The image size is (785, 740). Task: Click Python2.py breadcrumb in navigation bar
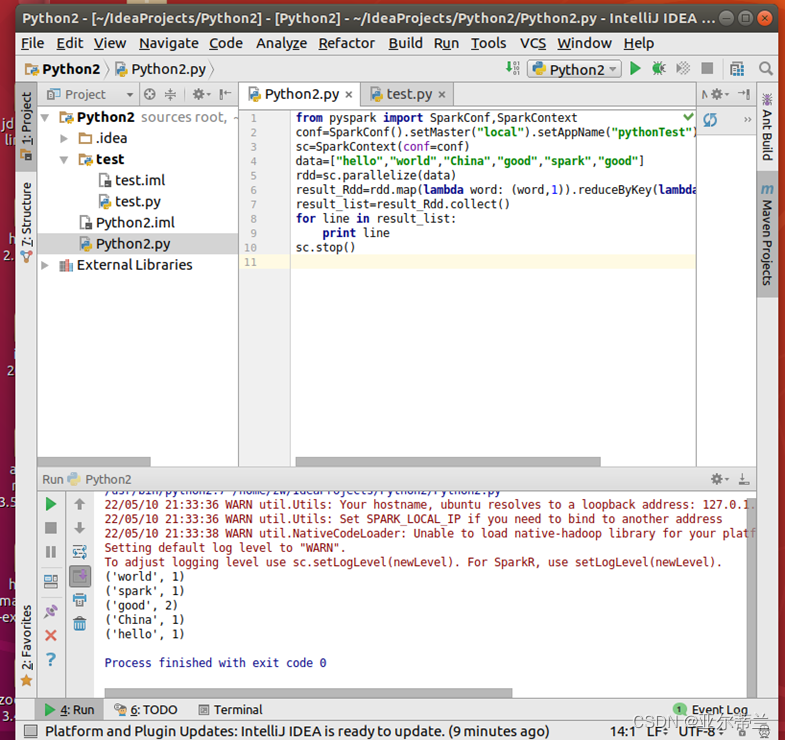click(x=161, y=69)
